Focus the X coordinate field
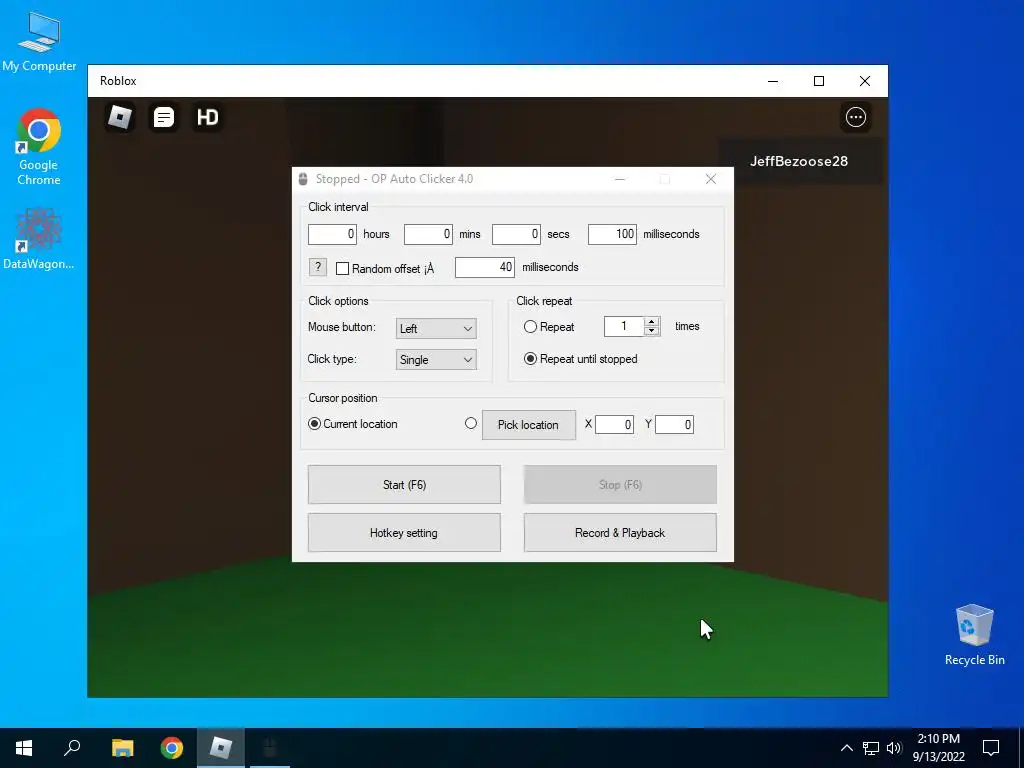 [x=615, y=425]
